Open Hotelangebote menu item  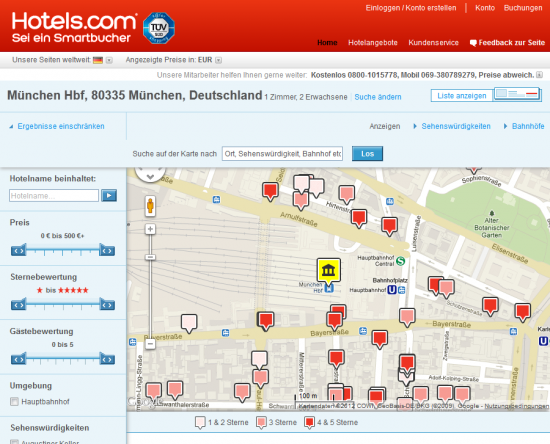pyautogui.click(x=373, y=43)
